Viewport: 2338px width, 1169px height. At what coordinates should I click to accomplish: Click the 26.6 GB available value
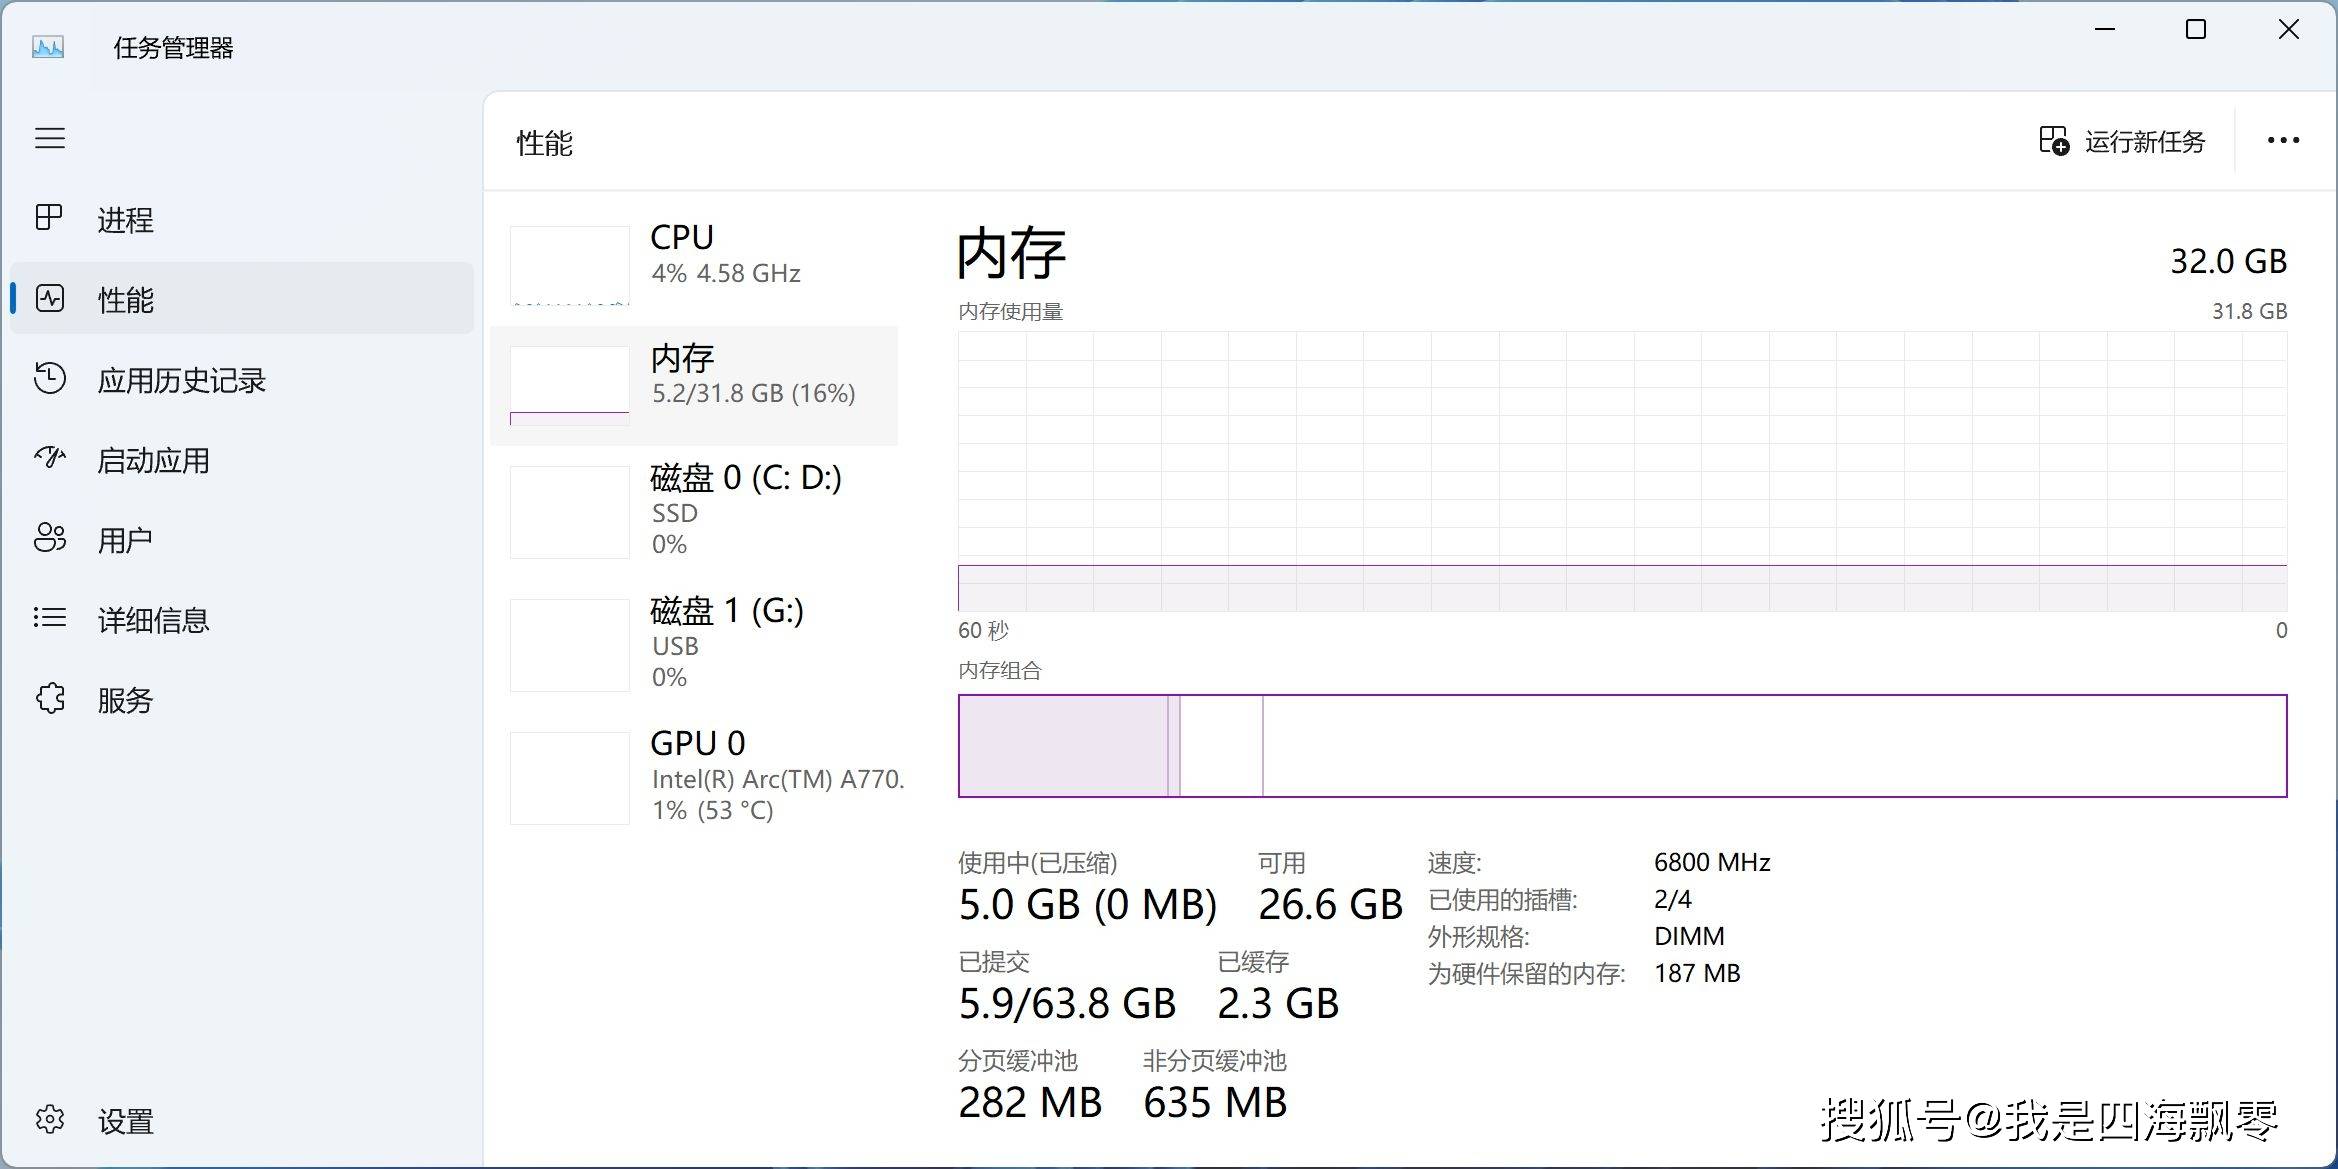click(x=1331, y=905)
